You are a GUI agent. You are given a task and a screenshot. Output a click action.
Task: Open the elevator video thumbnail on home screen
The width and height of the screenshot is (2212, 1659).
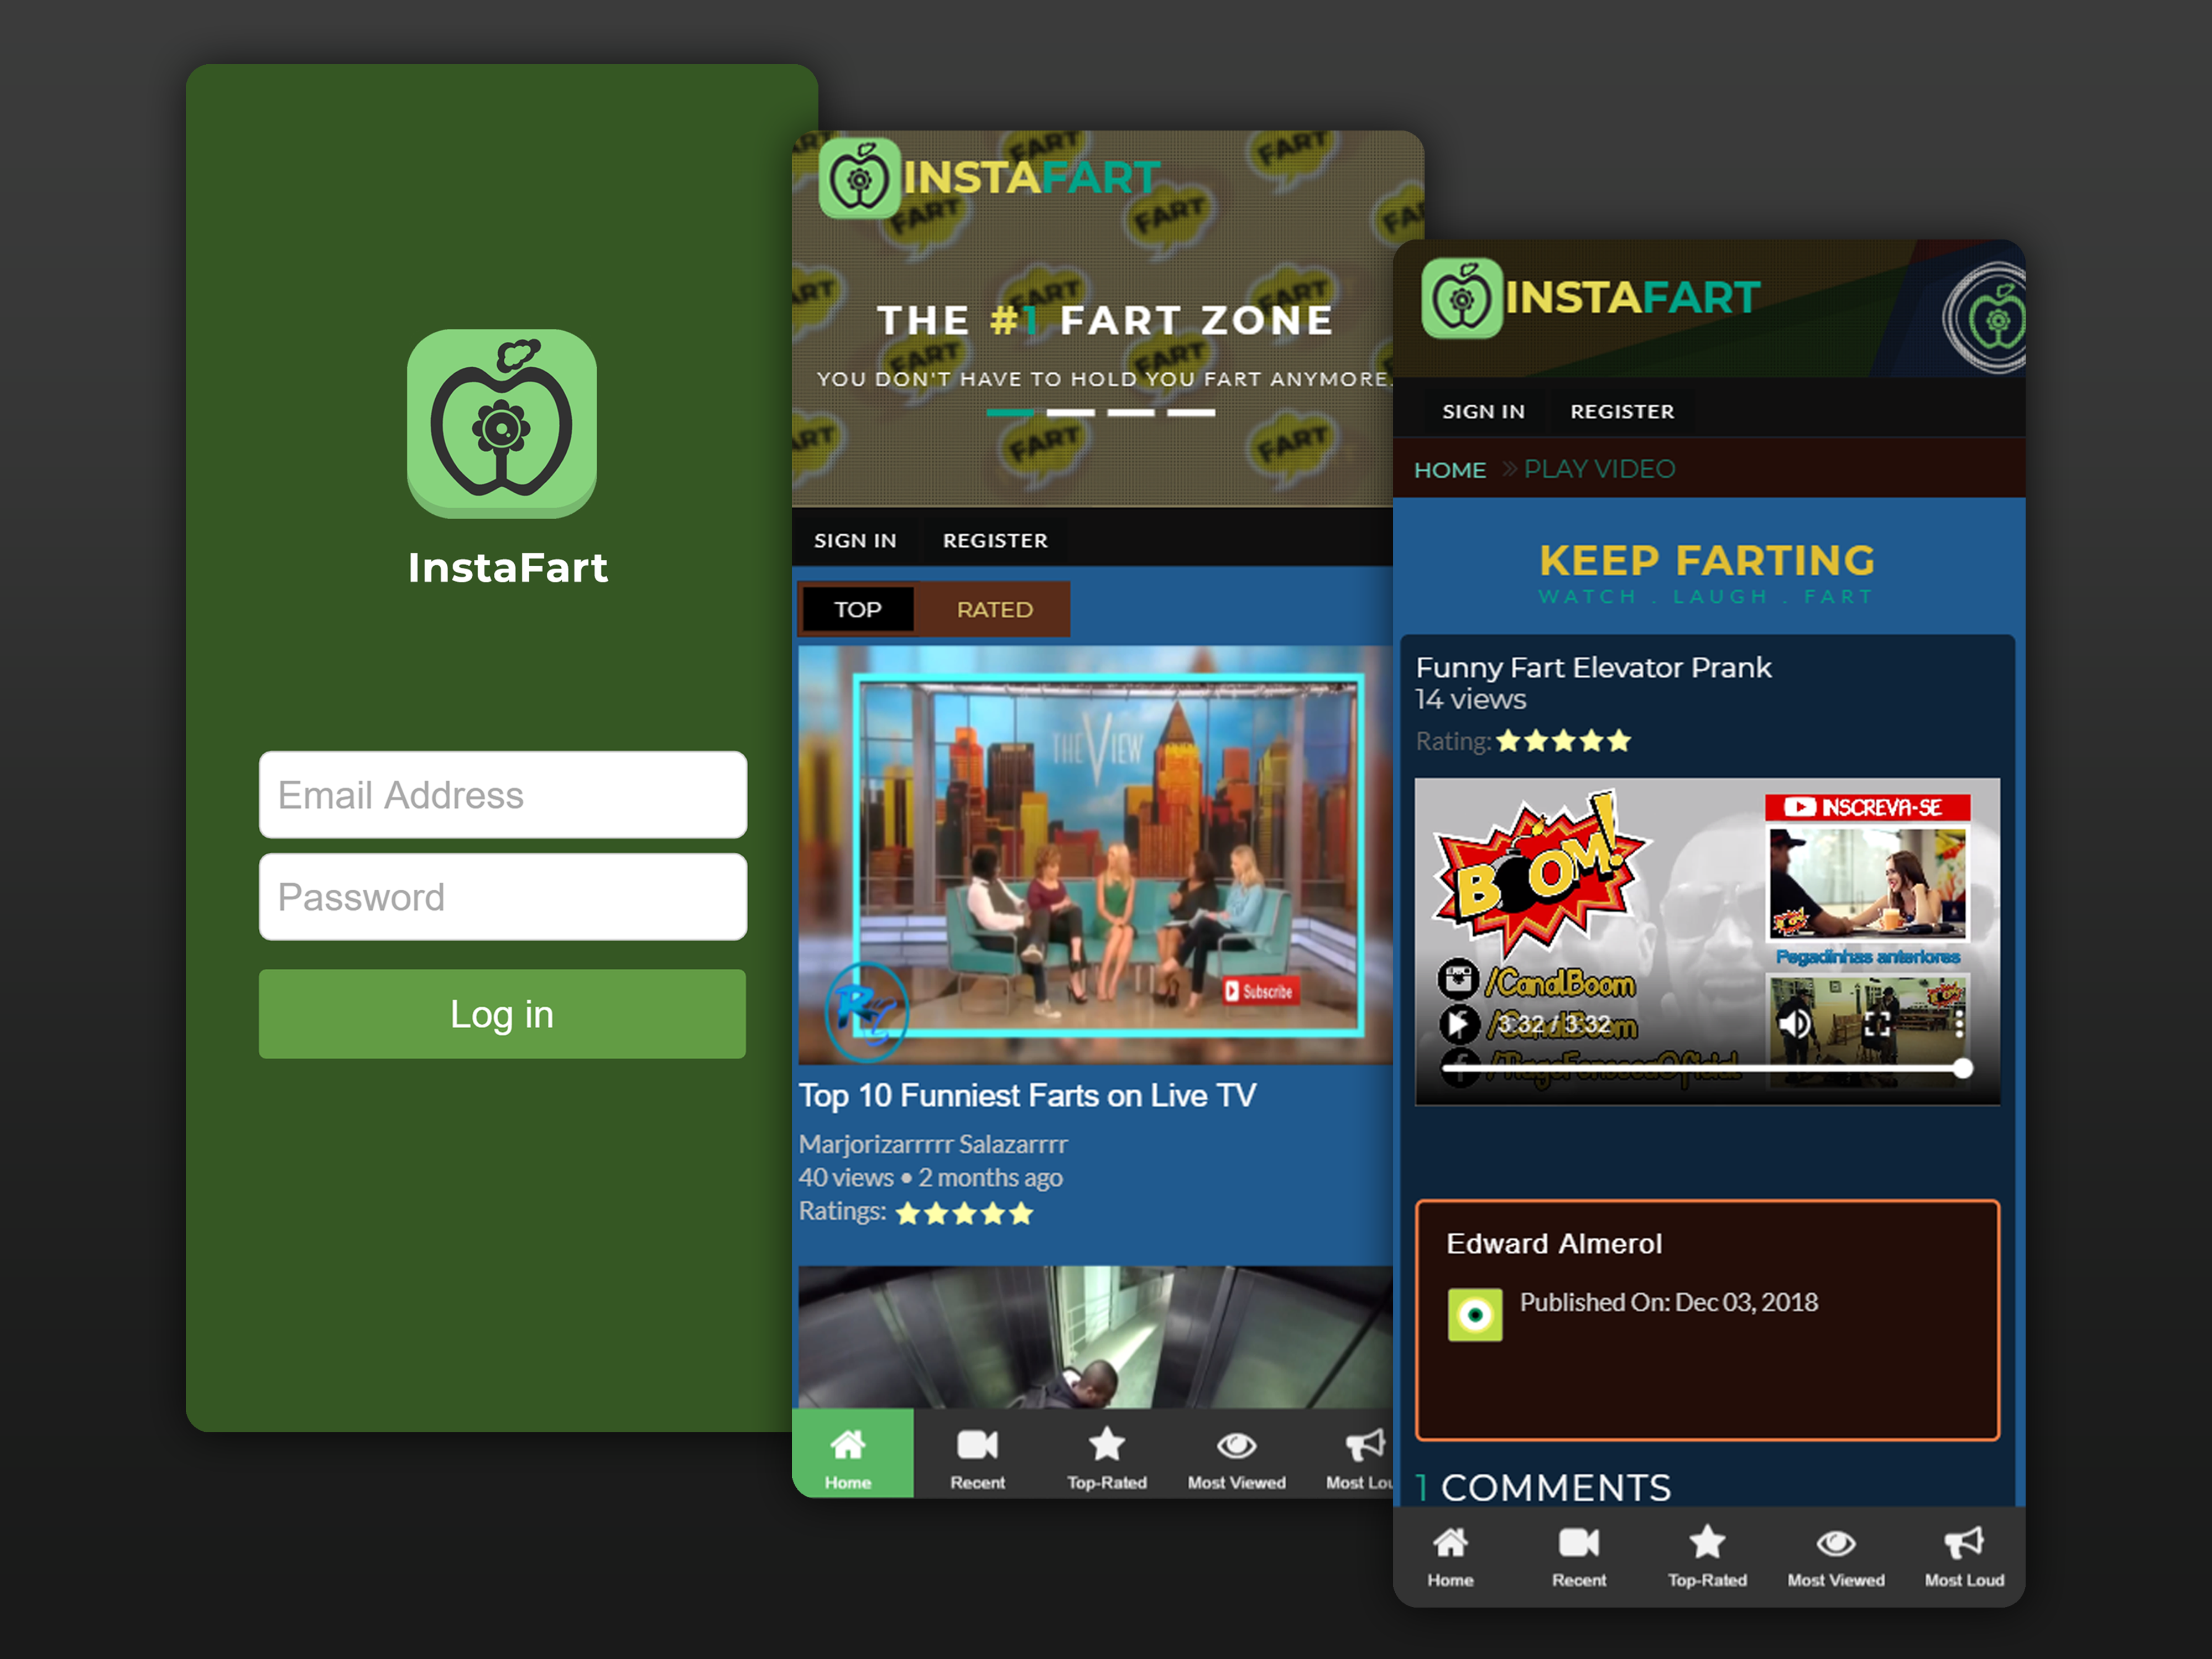coord(1095,1337)
